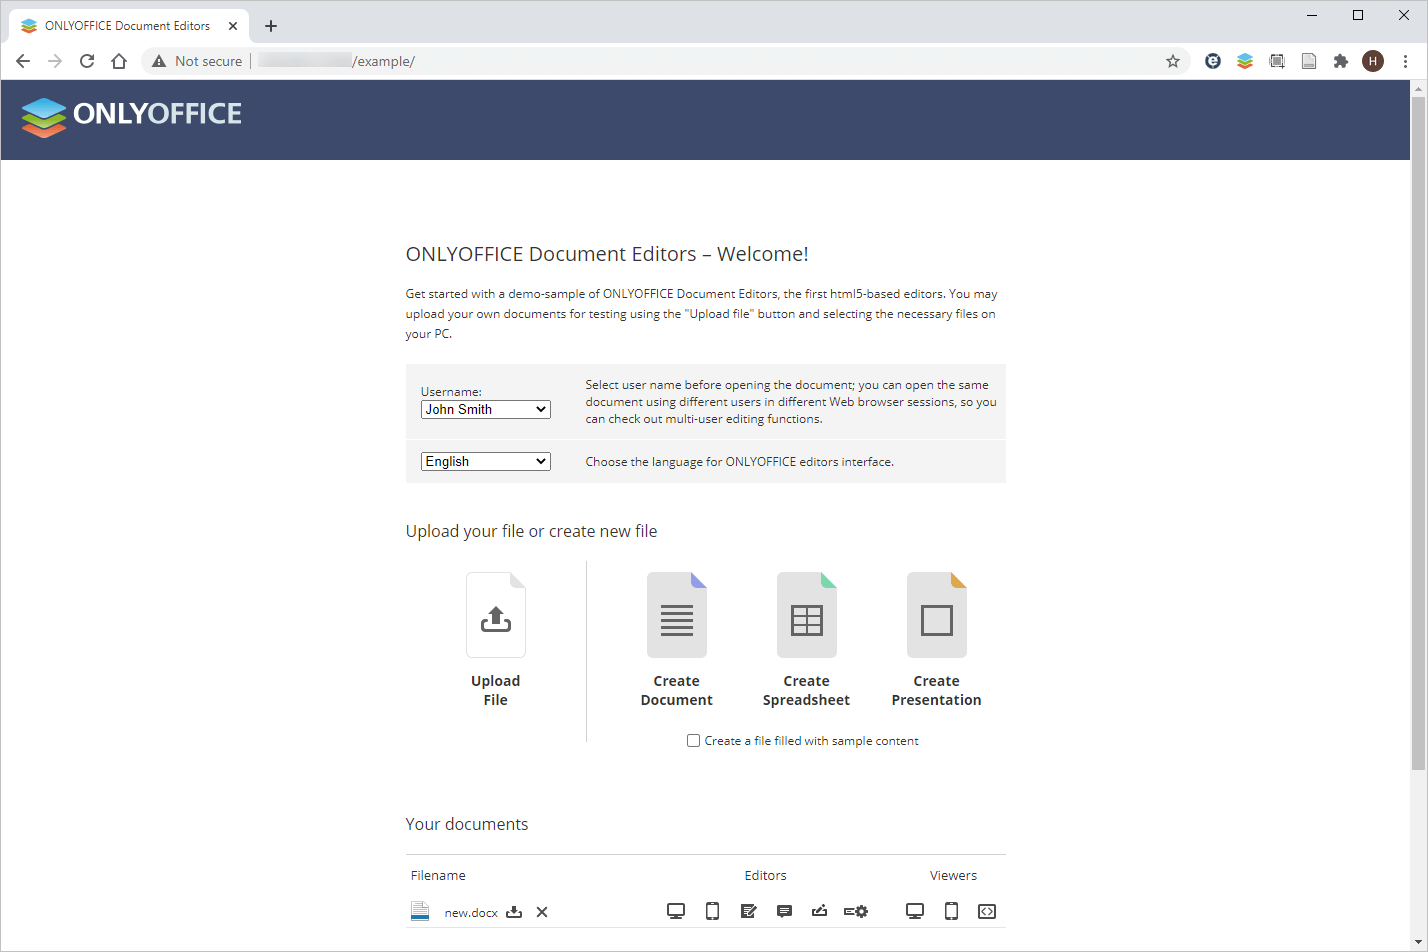1428x952 pixels.
Task: Open new.docx in the mobile viewer
Action: click(x=951, y=911)
